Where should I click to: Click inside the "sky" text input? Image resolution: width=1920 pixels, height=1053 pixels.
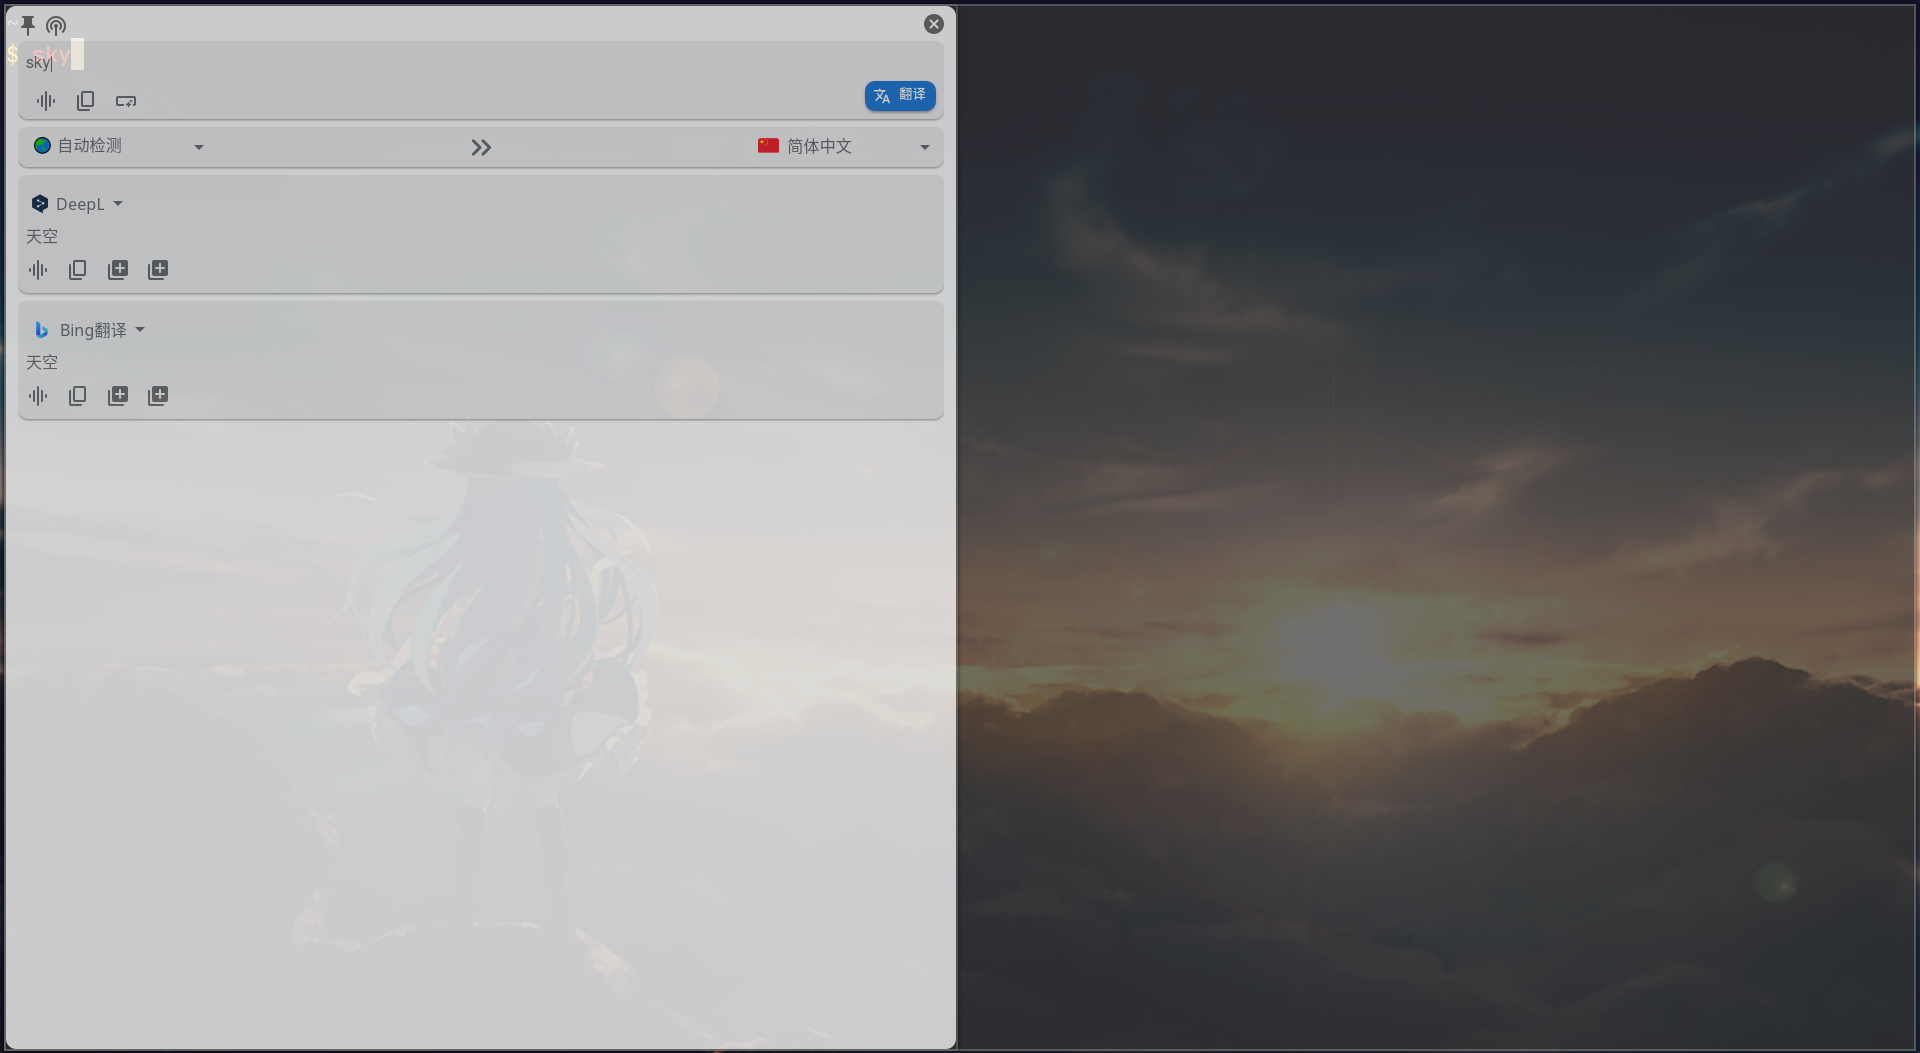click(40, 61)
